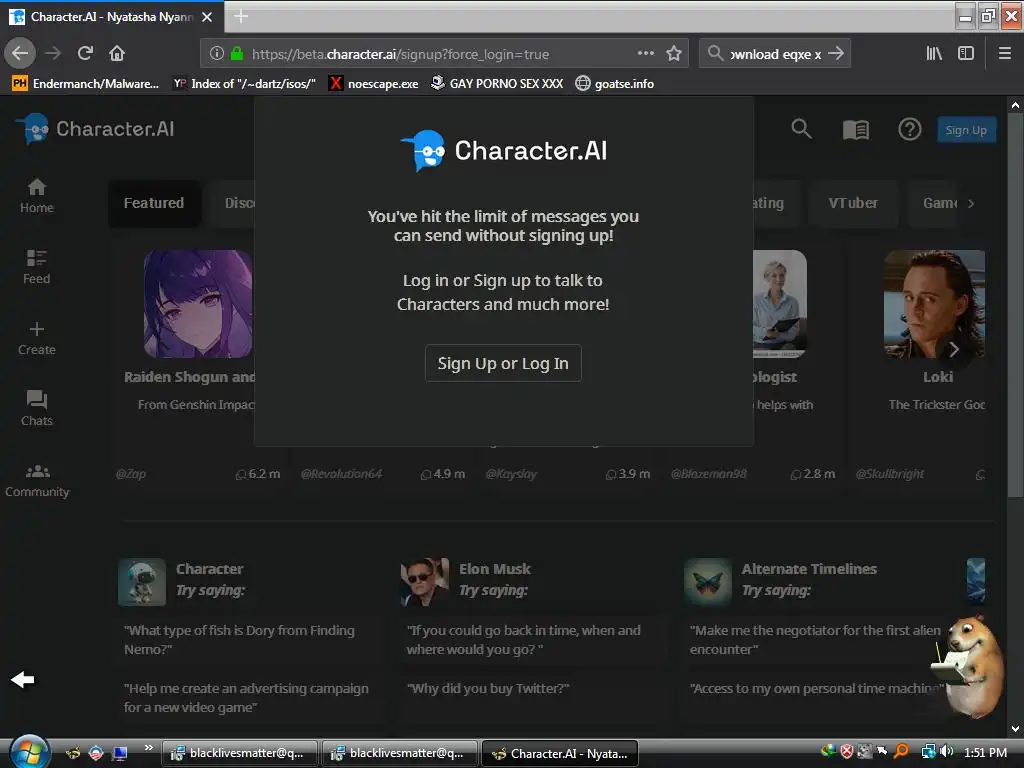Click the browser forward arrow

pyautogui.click(x=53, y=53)
